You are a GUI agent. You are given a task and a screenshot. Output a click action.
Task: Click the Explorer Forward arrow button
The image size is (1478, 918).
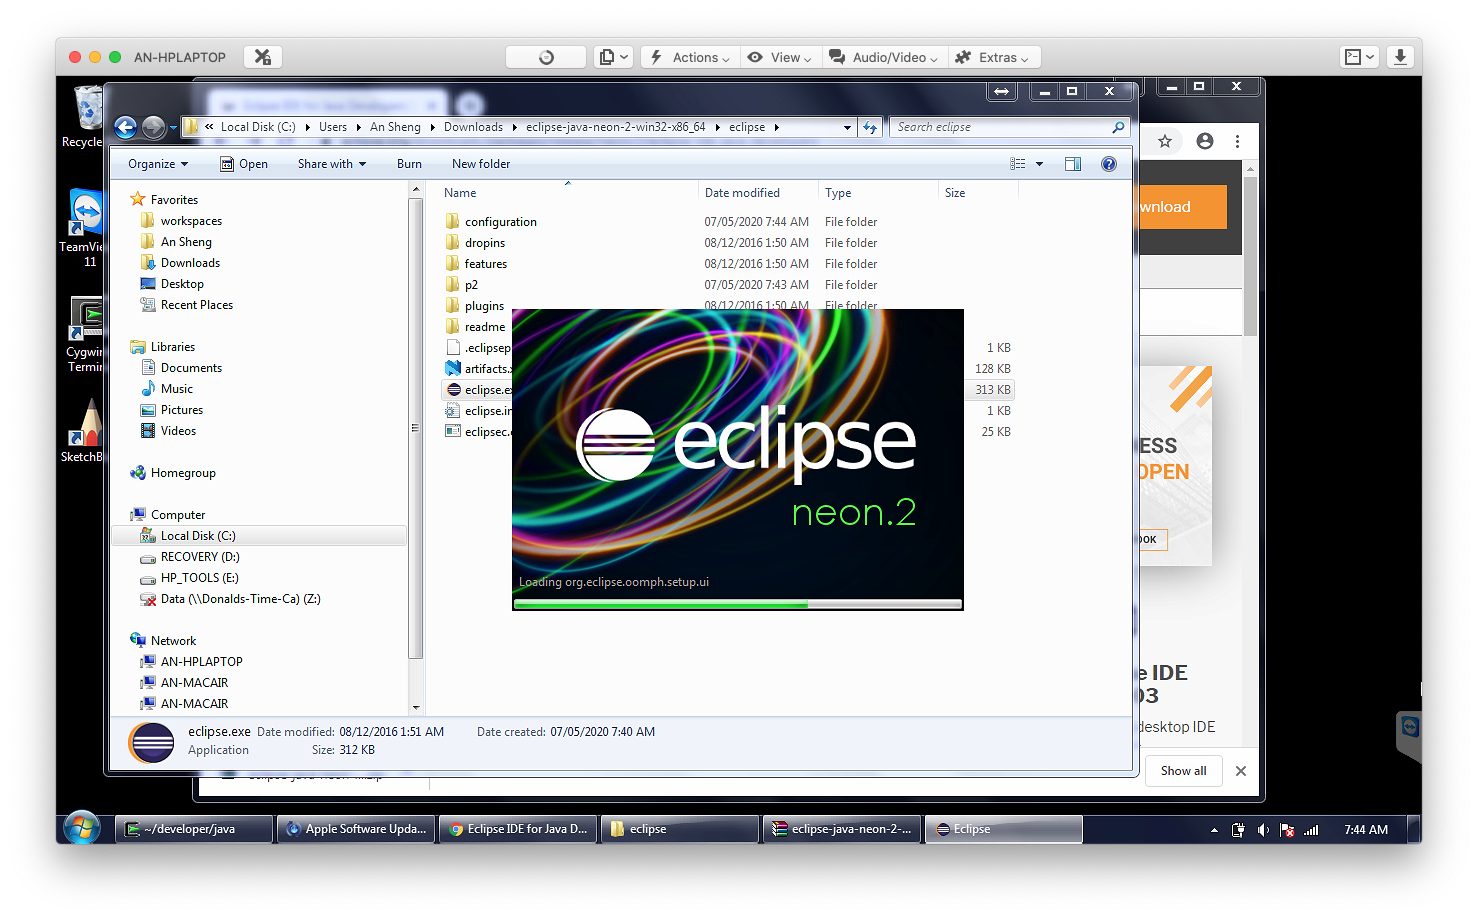(153, 127)
